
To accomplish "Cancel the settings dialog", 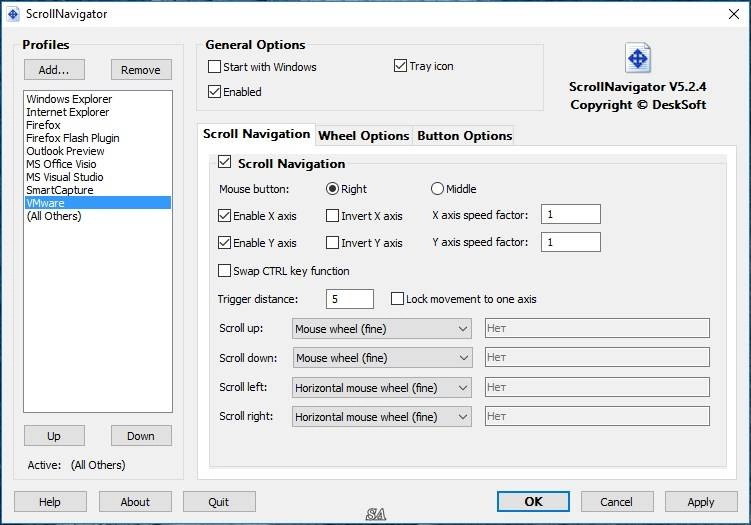I will point(617,502).
